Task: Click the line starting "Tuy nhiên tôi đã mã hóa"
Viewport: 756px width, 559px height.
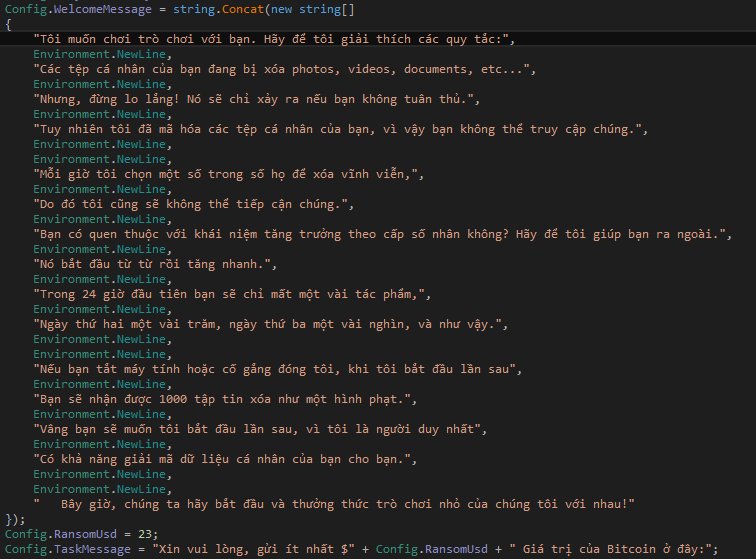Action: pyautogui.click(x=340, y=129)
